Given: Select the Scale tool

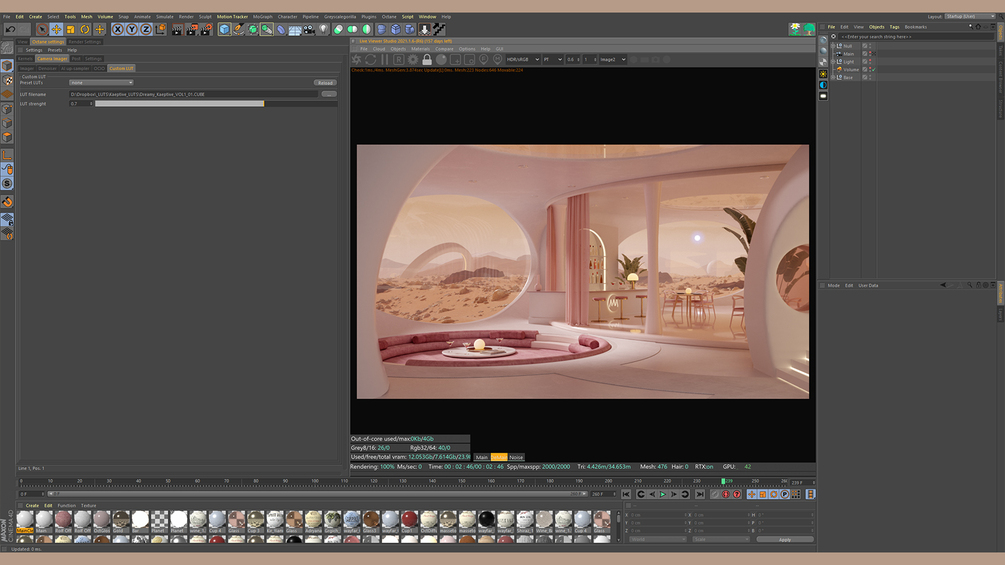Looking at the screenshot, I should click(x=71, y=29).
